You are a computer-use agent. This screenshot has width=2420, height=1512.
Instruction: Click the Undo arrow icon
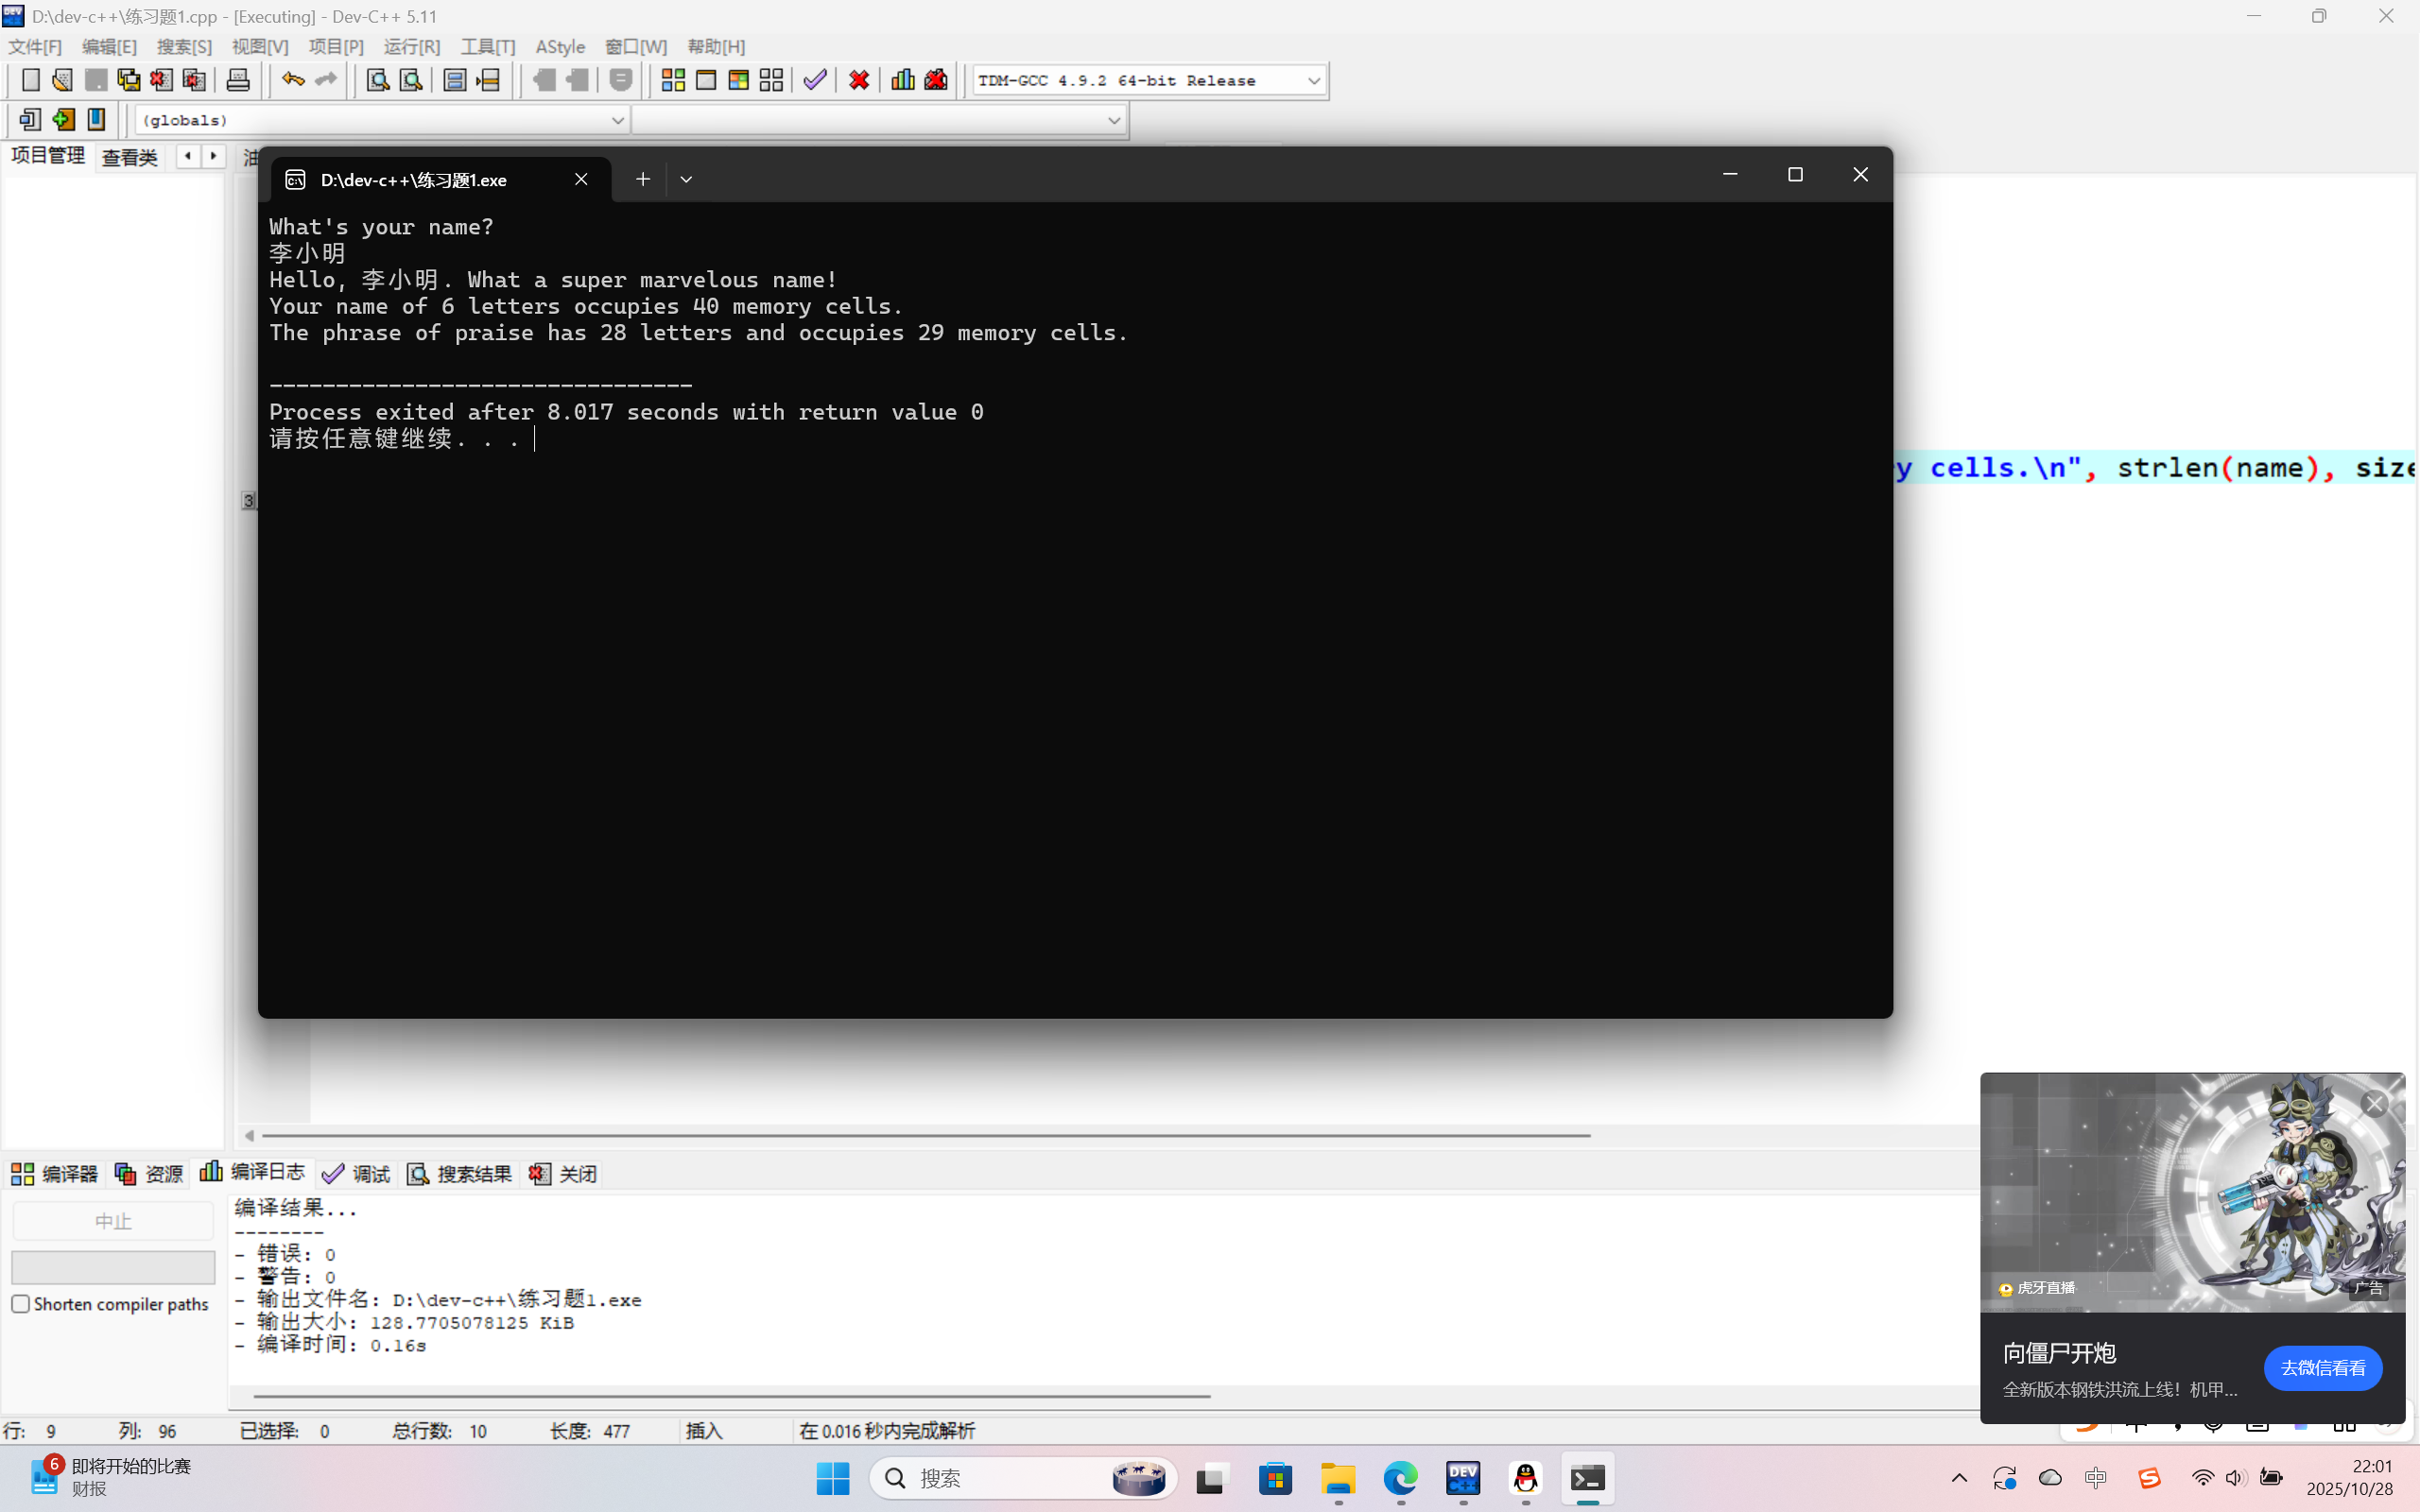coord(292,80)
